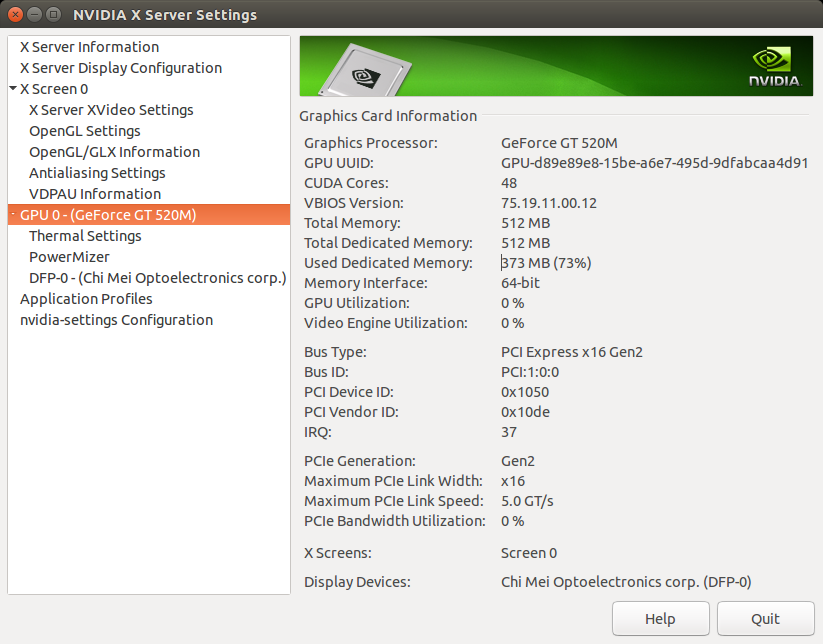Minimize the NVIDIA settings window

(35, 14)
